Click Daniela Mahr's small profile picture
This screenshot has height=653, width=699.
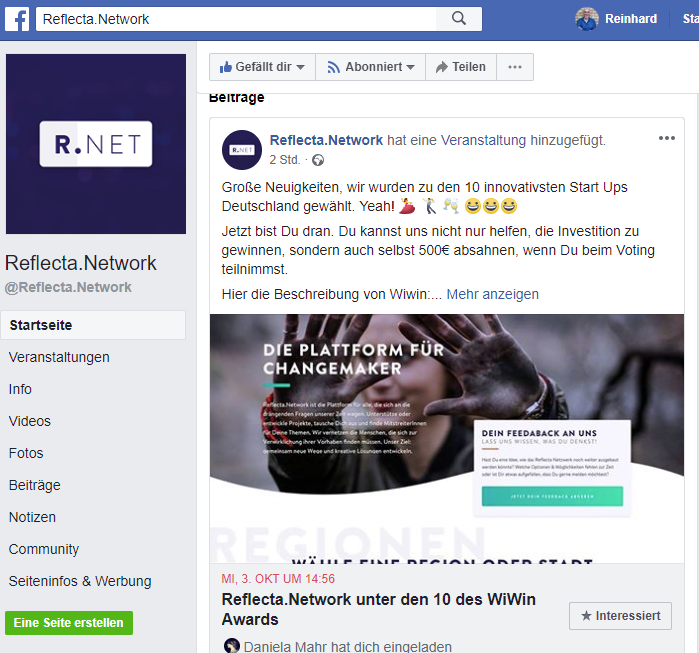point(232,646)
